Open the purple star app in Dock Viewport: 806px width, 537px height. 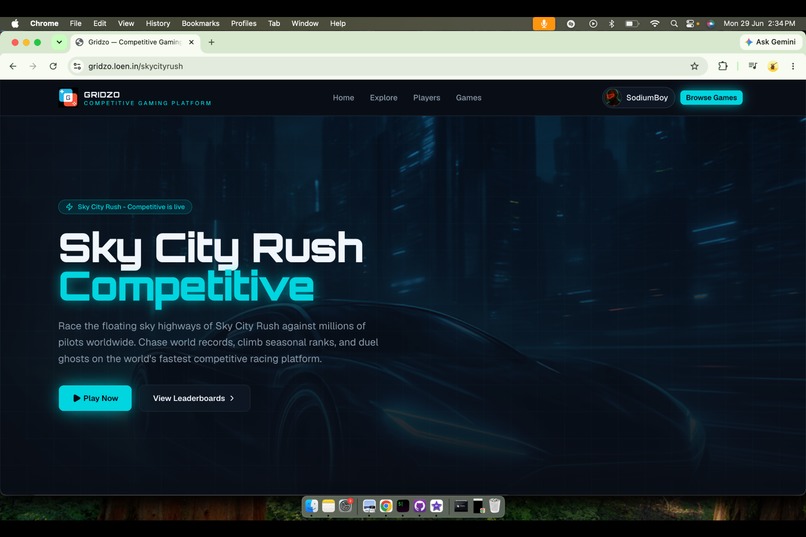coord(436,506)
